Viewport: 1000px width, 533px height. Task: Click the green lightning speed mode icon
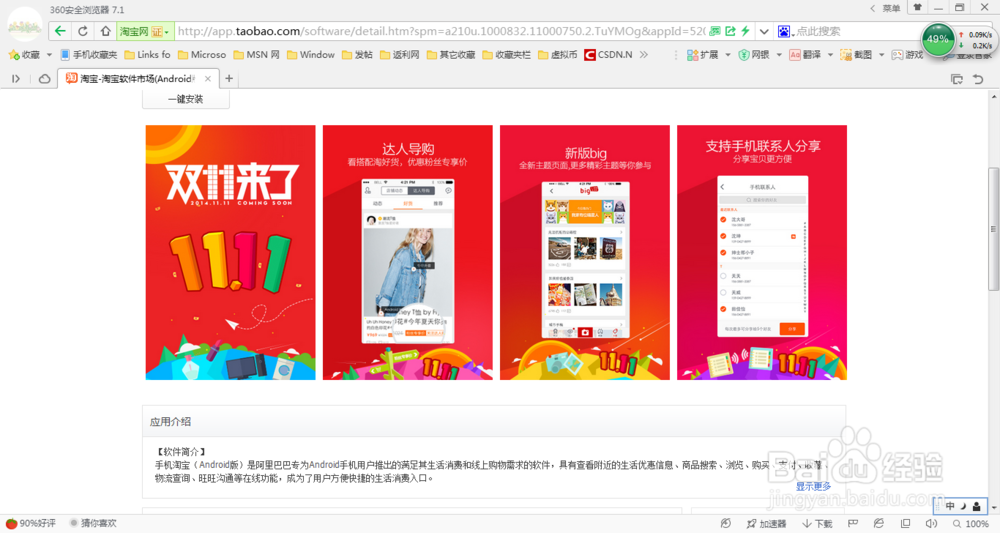click(745, 31)
